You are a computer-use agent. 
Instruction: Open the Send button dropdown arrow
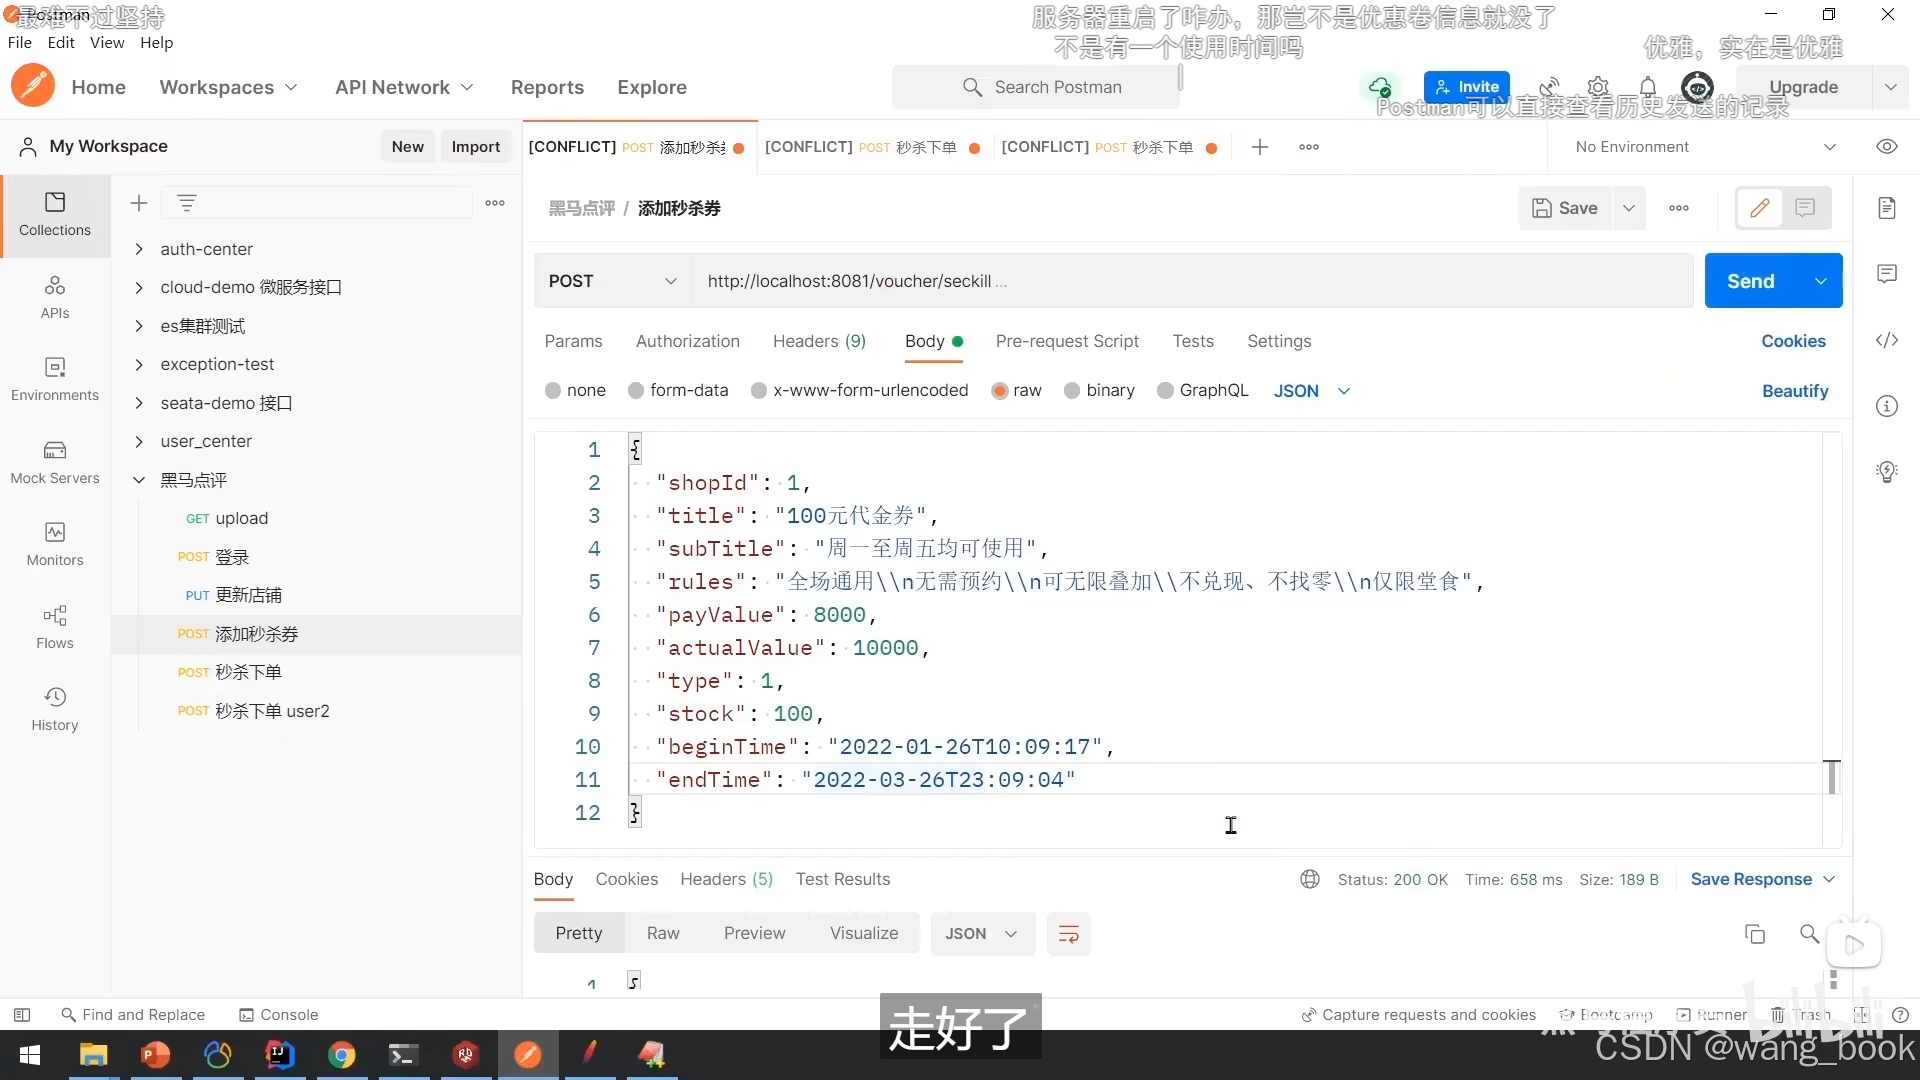tap(1821, 281)
